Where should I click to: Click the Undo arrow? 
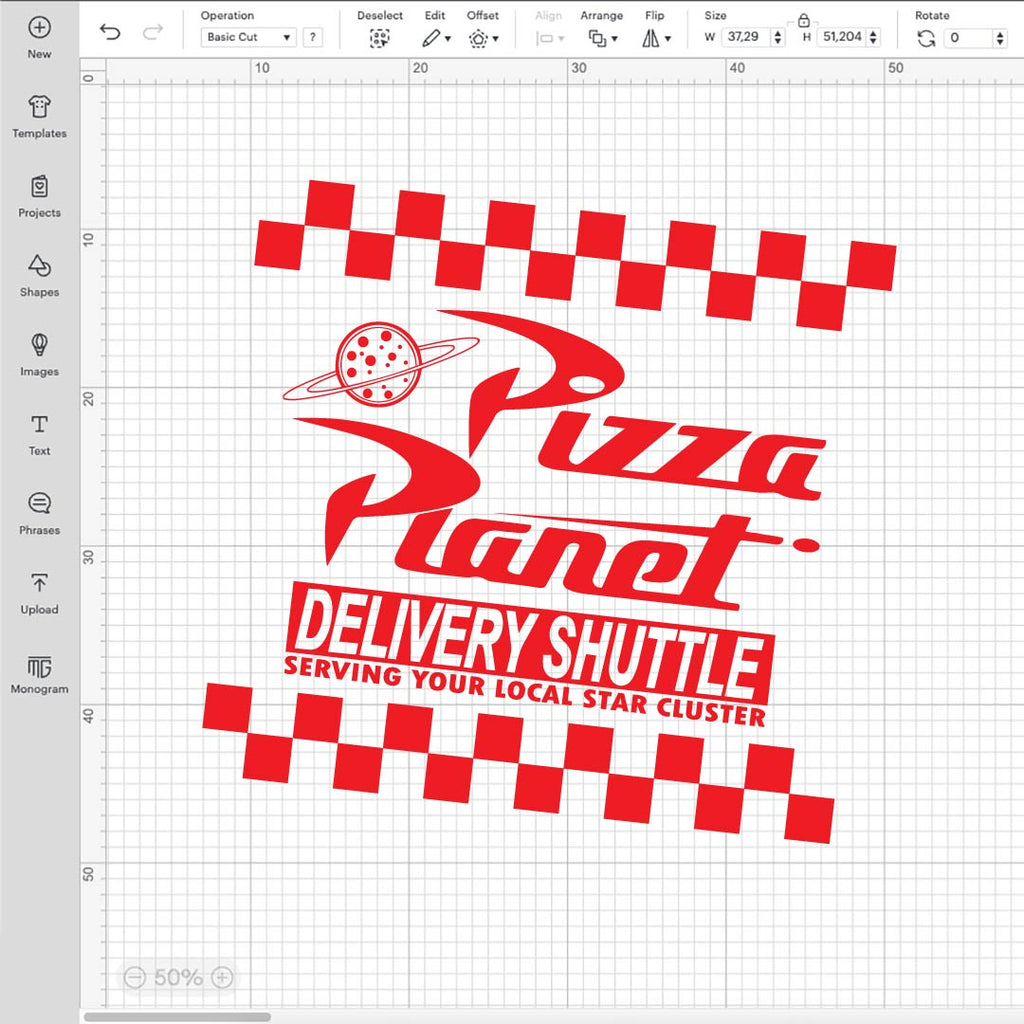[110, 33]
